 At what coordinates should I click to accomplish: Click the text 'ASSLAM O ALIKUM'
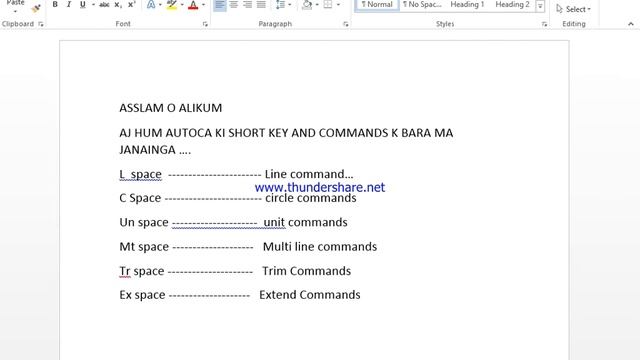pos(171,108)
